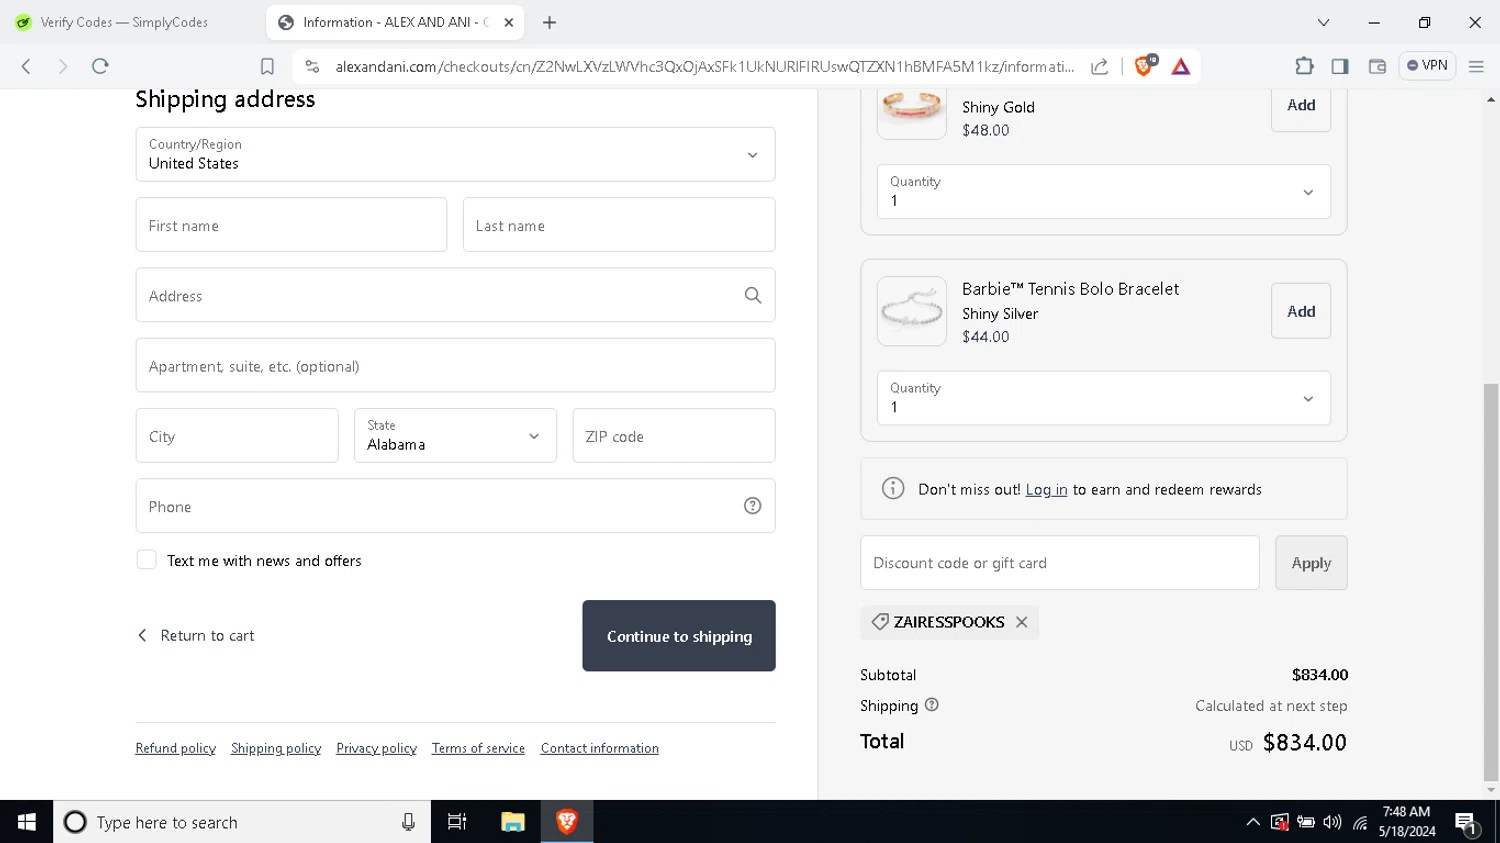Show hidden system tray icons

click(1253, 822)
